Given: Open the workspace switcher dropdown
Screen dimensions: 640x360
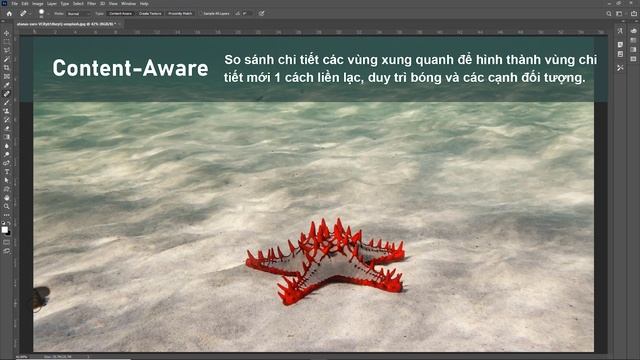Looking at the screenshot, I should (620, 13).
